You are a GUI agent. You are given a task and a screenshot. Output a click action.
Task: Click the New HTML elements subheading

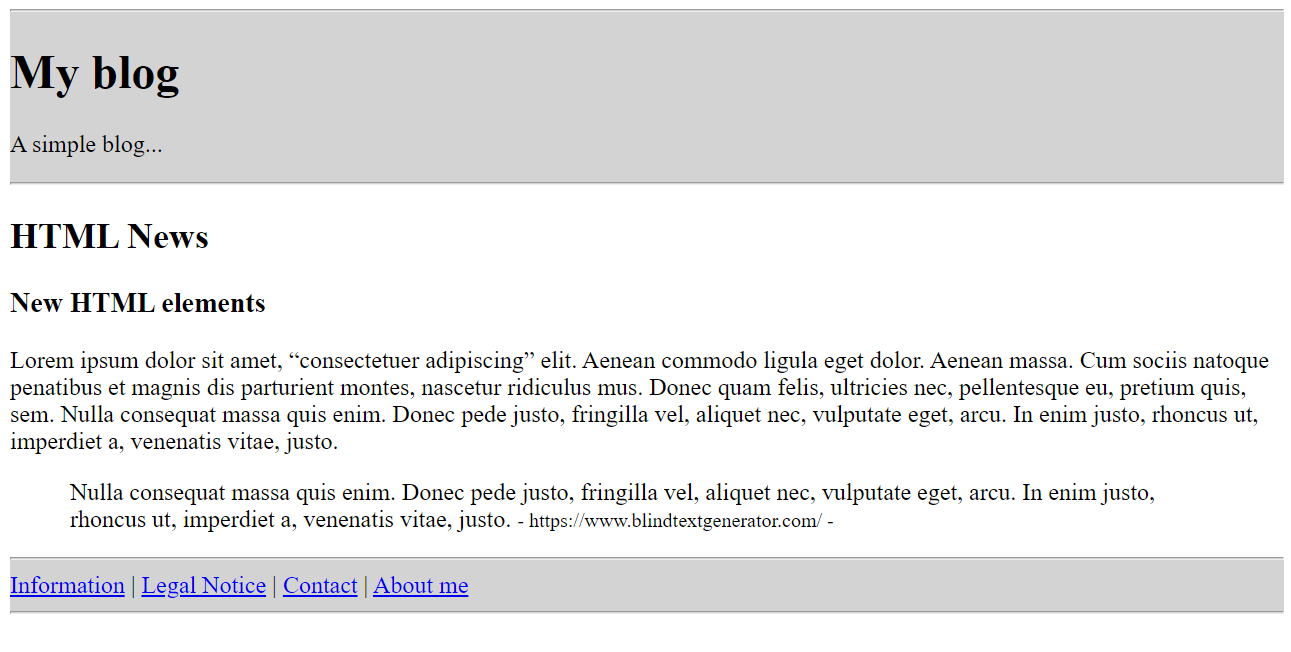tap(138, 303)
